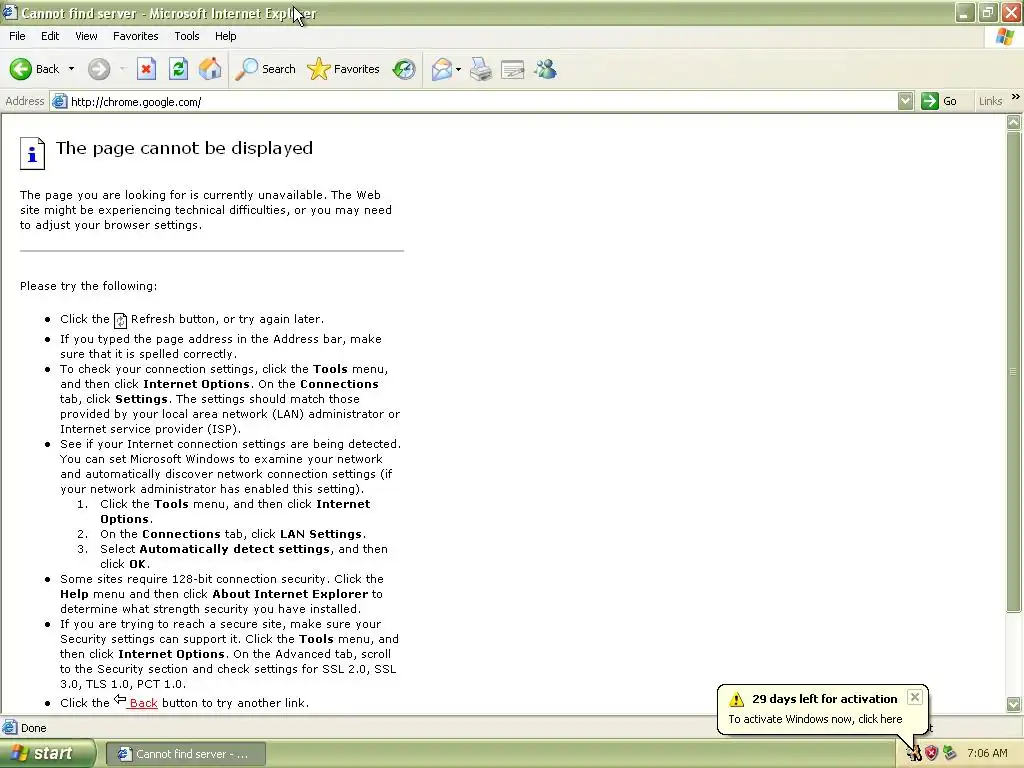
Task: Click the vertical scrollbar down arrow
Action: pos(1014,704)
